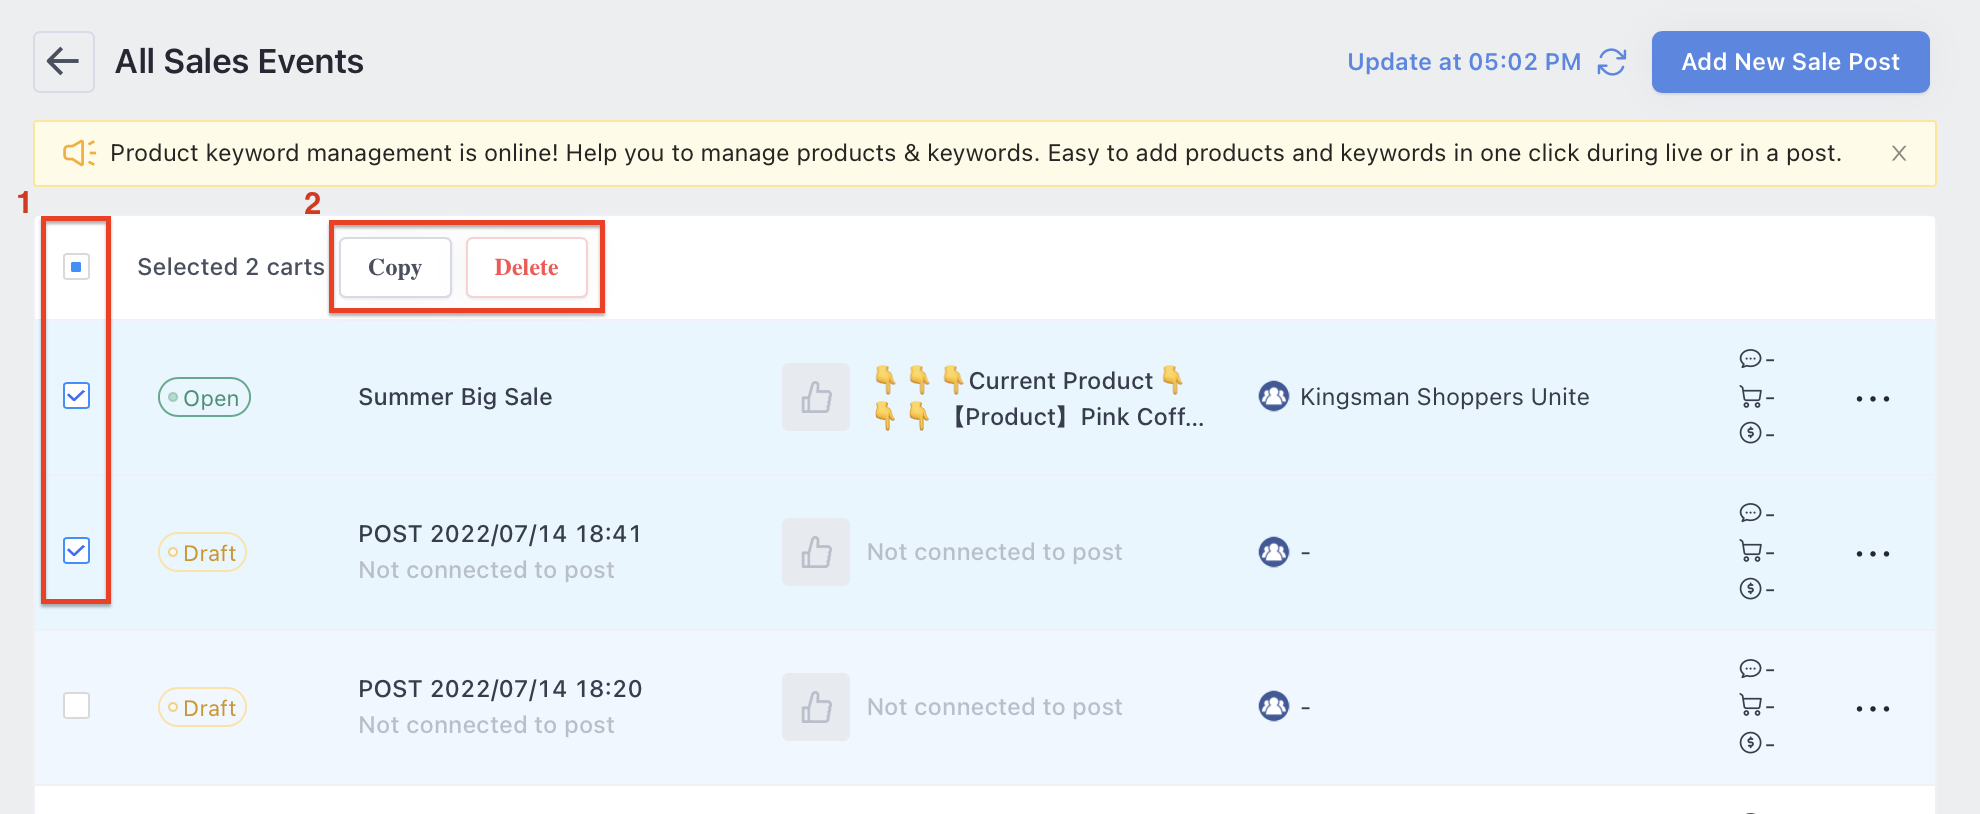Click the Copy button
This screenshot has width=1980, height=814.
(x=395, y=267)
